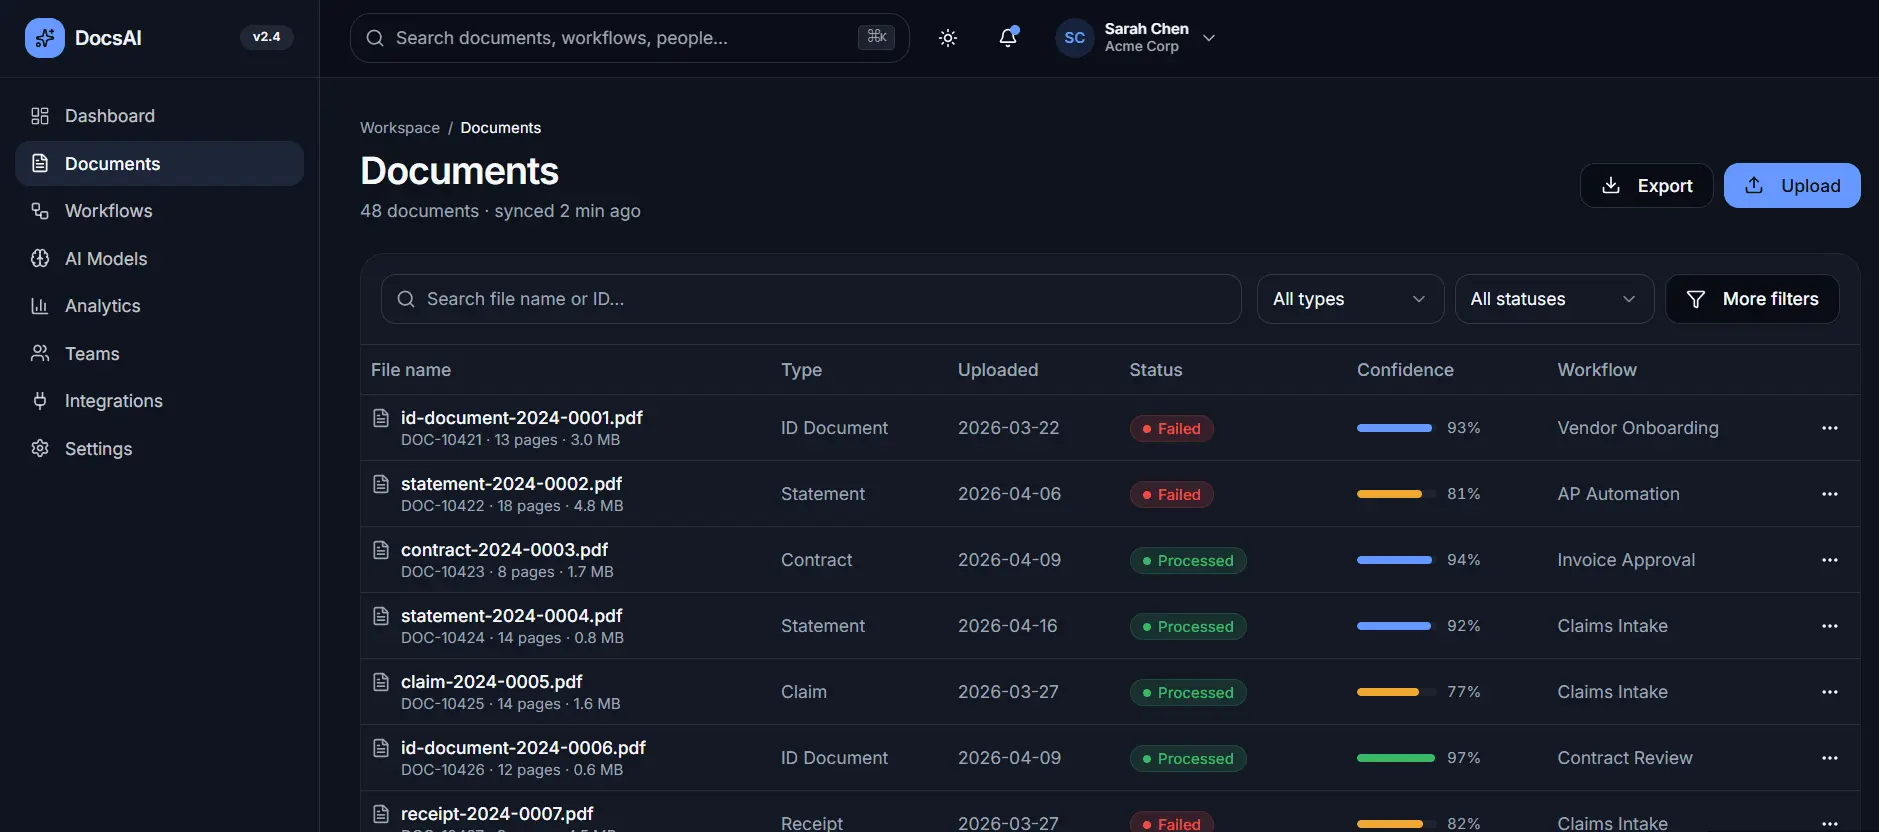Click file icon beside receipt-2024-0007.pdf
Viewport: 1879px width, 832px height.
[x=381, y=814]
